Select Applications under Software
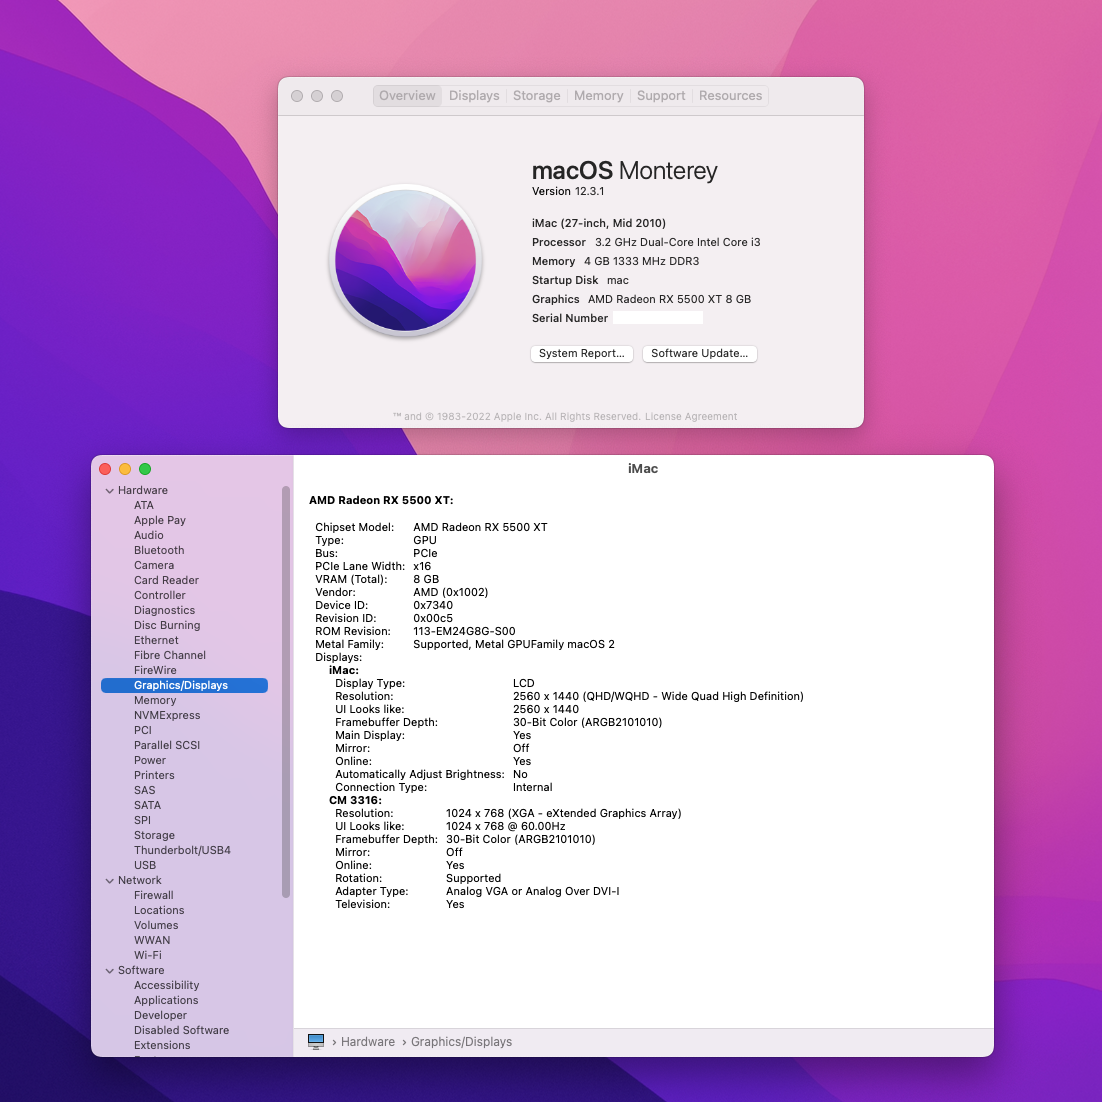The height and width of the screenshot is (1102, 1102). click(166, 1000)
